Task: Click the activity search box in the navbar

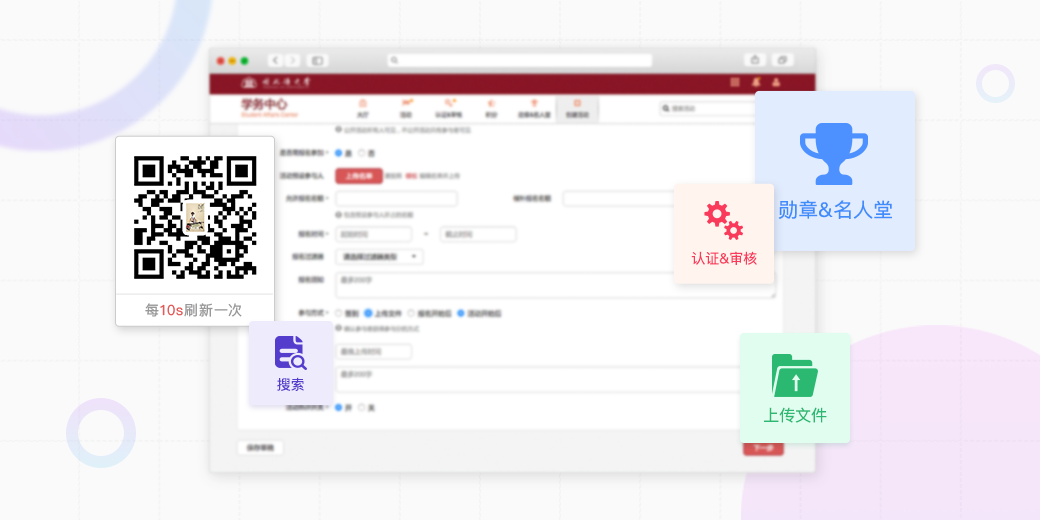Action: [x=707, y=108]
